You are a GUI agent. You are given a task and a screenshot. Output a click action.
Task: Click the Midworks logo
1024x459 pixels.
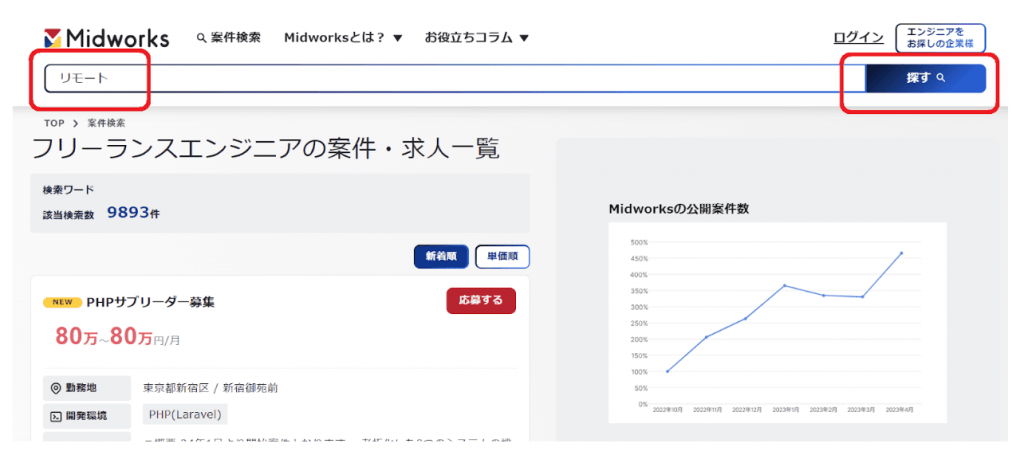(107, 38)
